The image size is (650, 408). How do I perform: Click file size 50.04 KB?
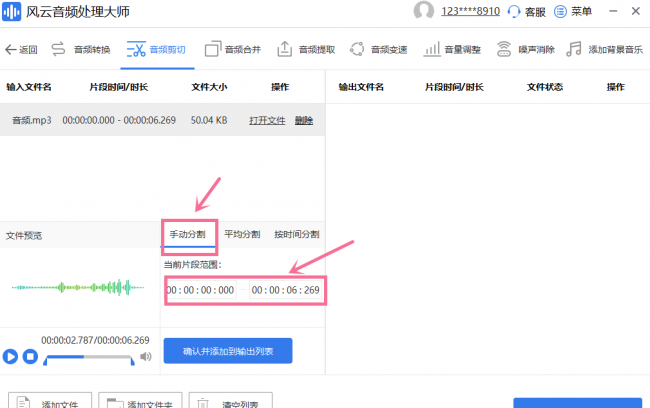click(209, 120)
